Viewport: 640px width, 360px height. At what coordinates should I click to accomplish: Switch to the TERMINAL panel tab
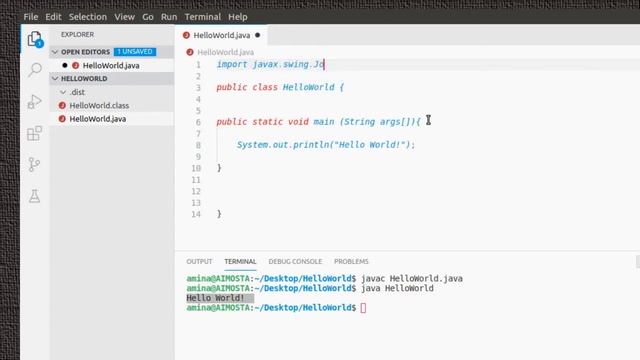click(240, 261)
